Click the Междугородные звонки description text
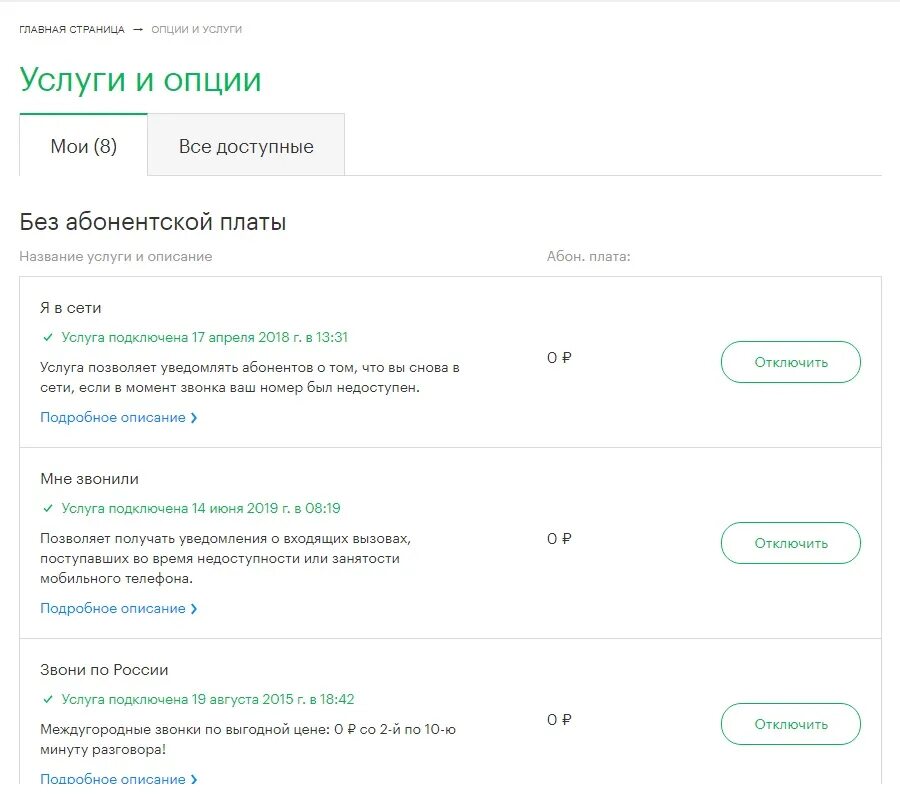Image resolution: width=900 pixels, height=800 pixels. pos(248,739)
